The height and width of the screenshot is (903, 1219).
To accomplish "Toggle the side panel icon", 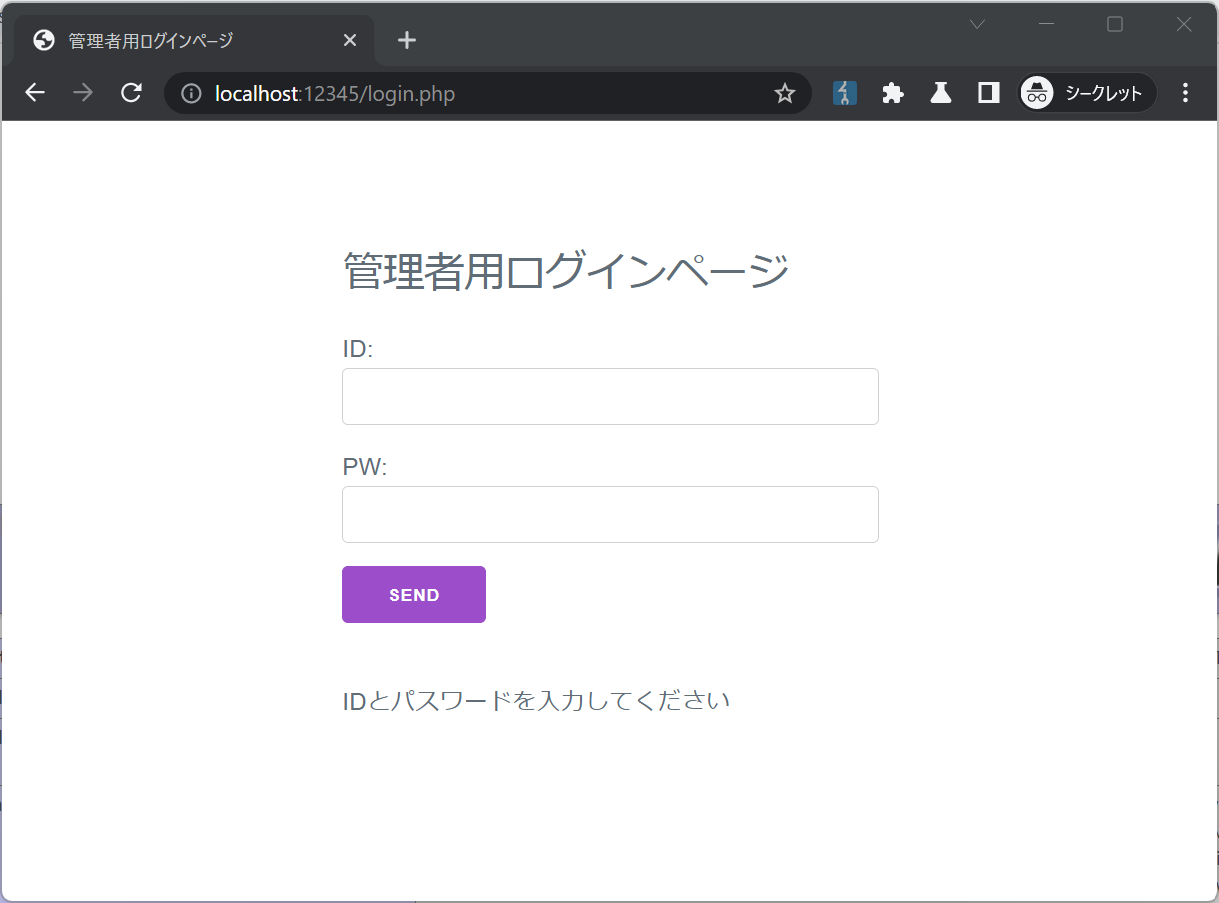I will (x=989, y=93).
